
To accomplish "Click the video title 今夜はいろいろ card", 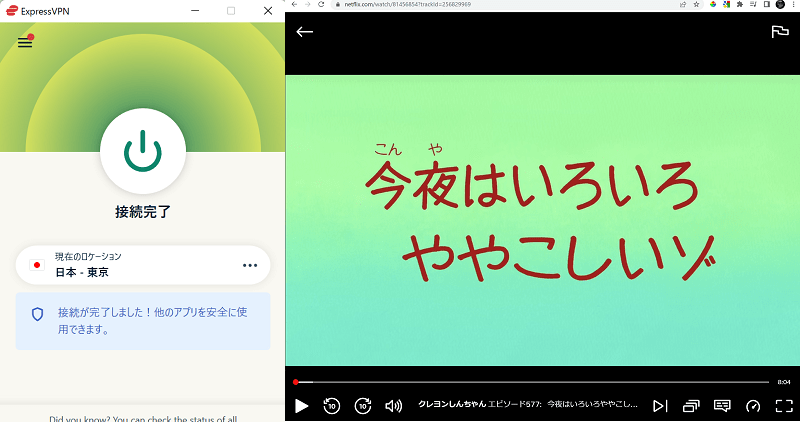I will [542, 220].
